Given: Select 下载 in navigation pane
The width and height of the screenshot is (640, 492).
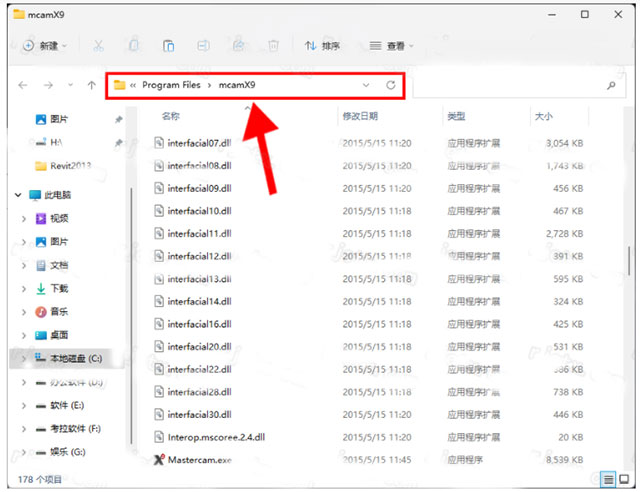Looking at the screenshot, I should [x=52, y=289].
